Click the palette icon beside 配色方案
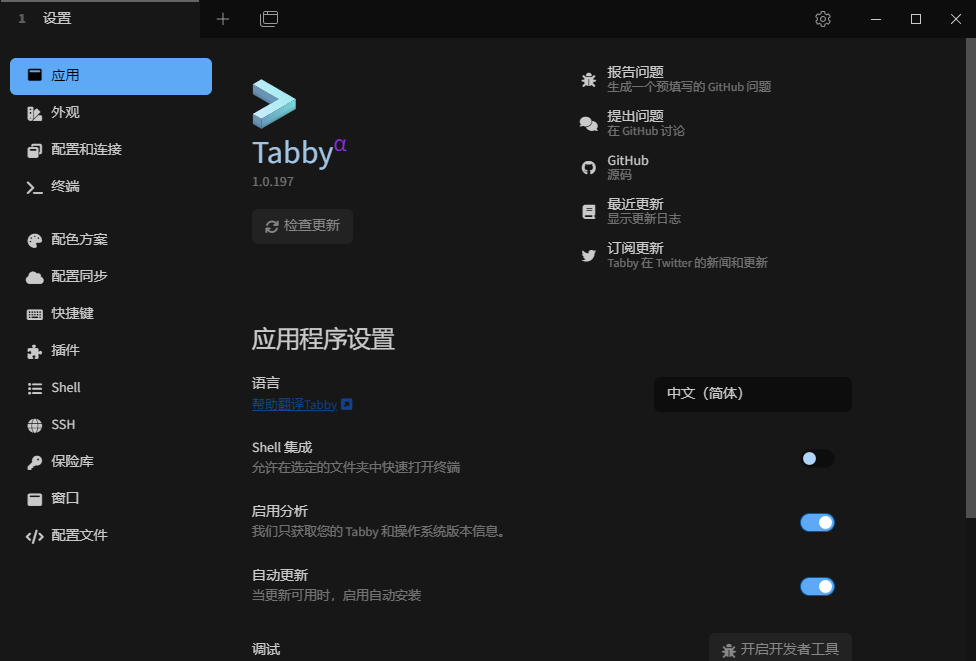The image size is (976, 661). coord(35,240)
